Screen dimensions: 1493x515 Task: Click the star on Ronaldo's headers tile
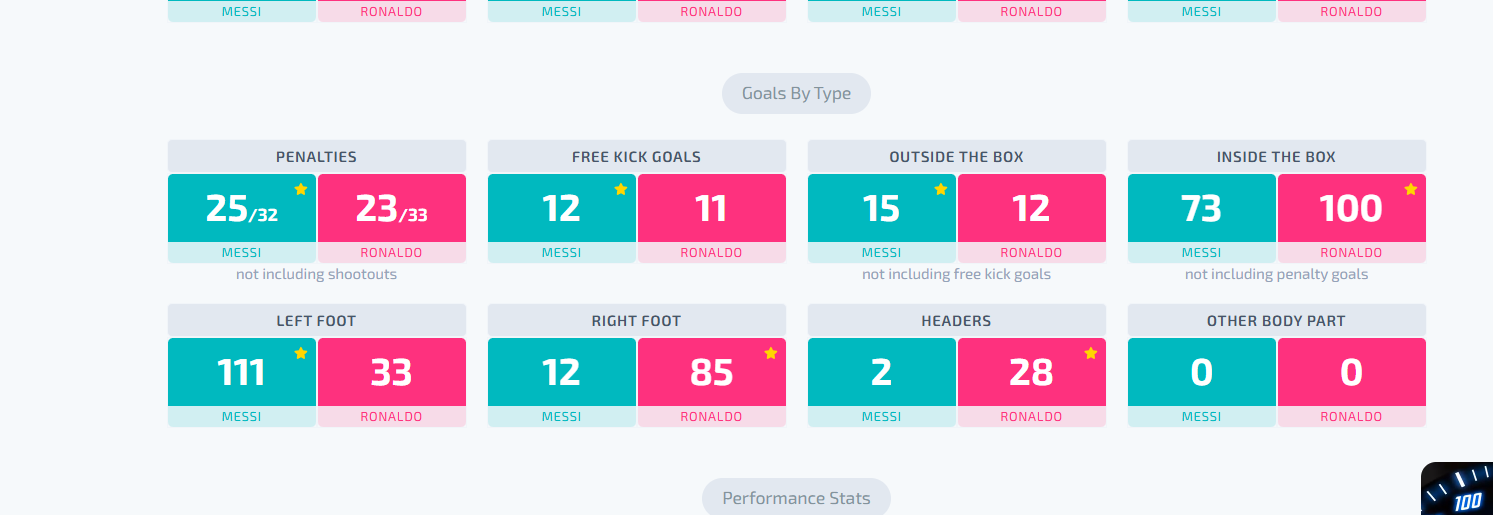1091,353
